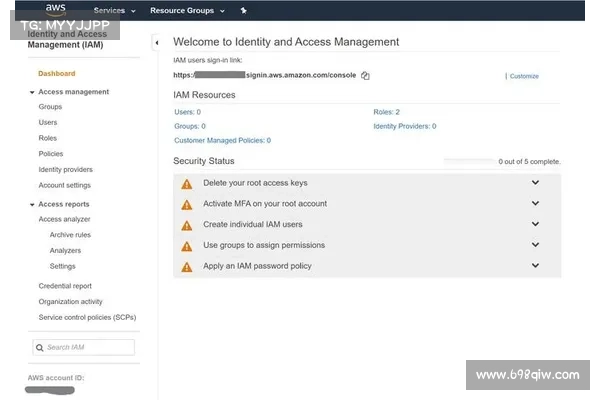This screenshot has height=400, width=600.
Task: Click warning icon for Delete root access keys
Action: (187, 184)
